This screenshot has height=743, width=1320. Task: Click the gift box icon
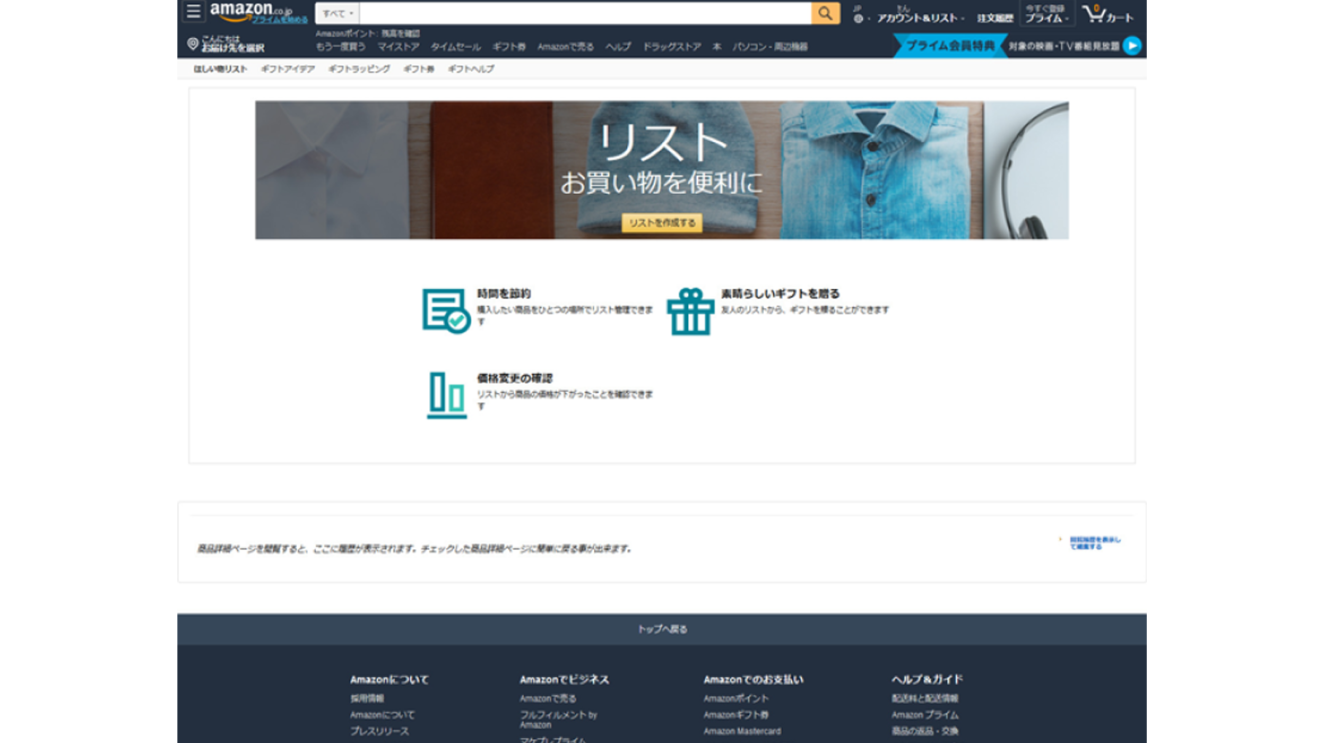click(690, 311)
